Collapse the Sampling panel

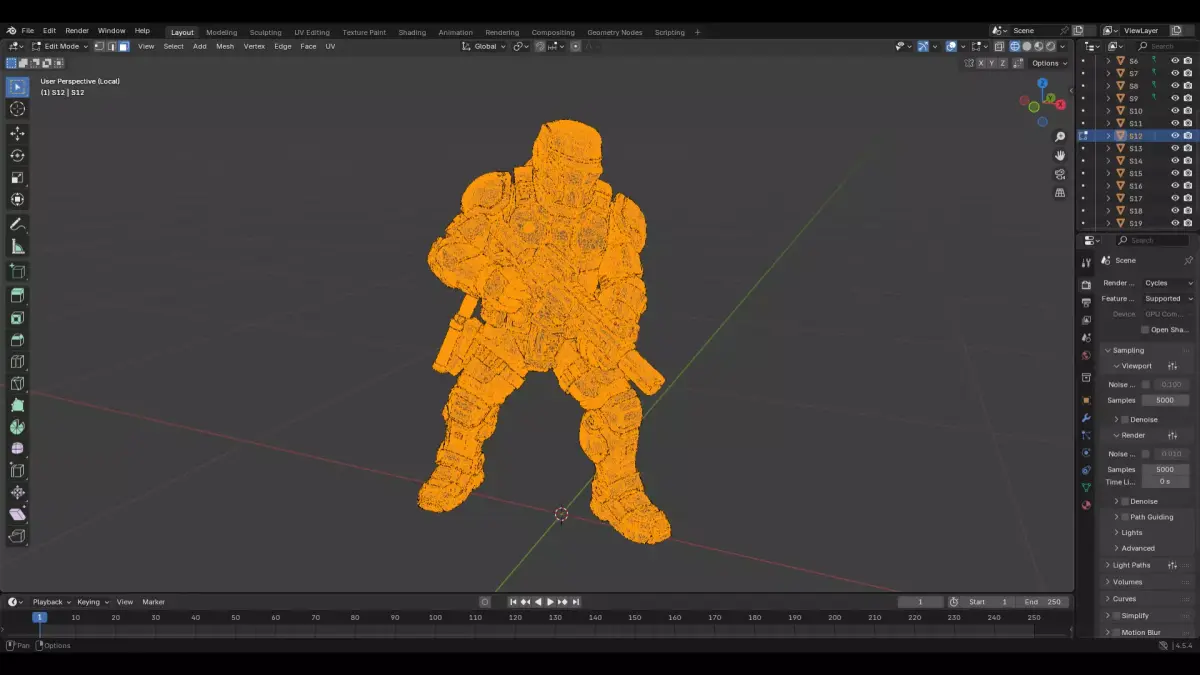click(x=1128, y=350)
